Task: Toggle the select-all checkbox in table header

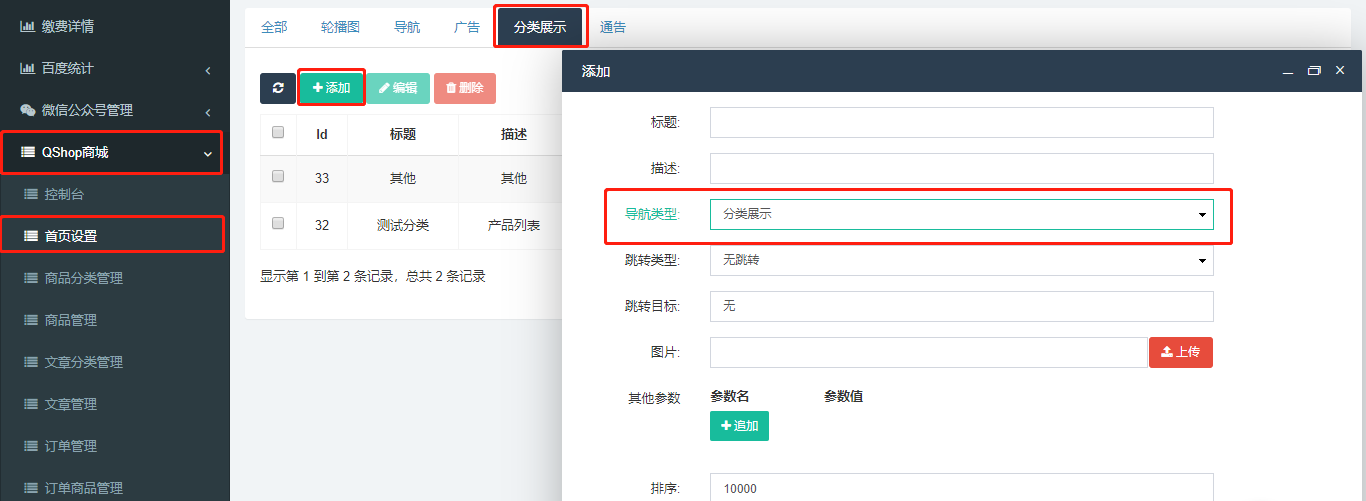Action: tap(278, 132)
